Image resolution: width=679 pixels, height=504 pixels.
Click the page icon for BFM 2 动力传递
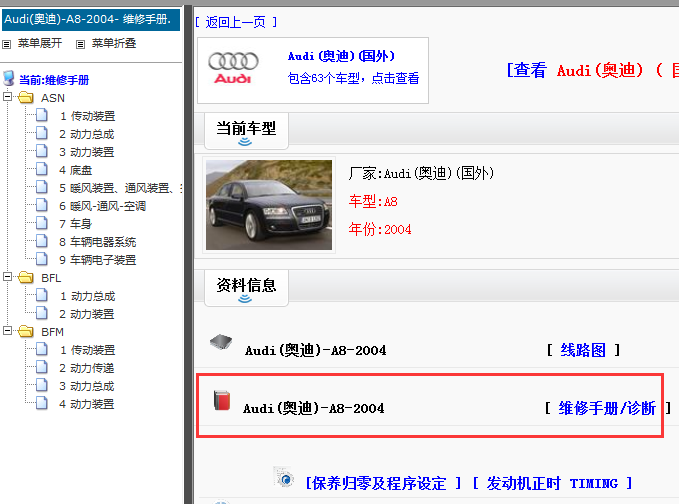[42, 367]
